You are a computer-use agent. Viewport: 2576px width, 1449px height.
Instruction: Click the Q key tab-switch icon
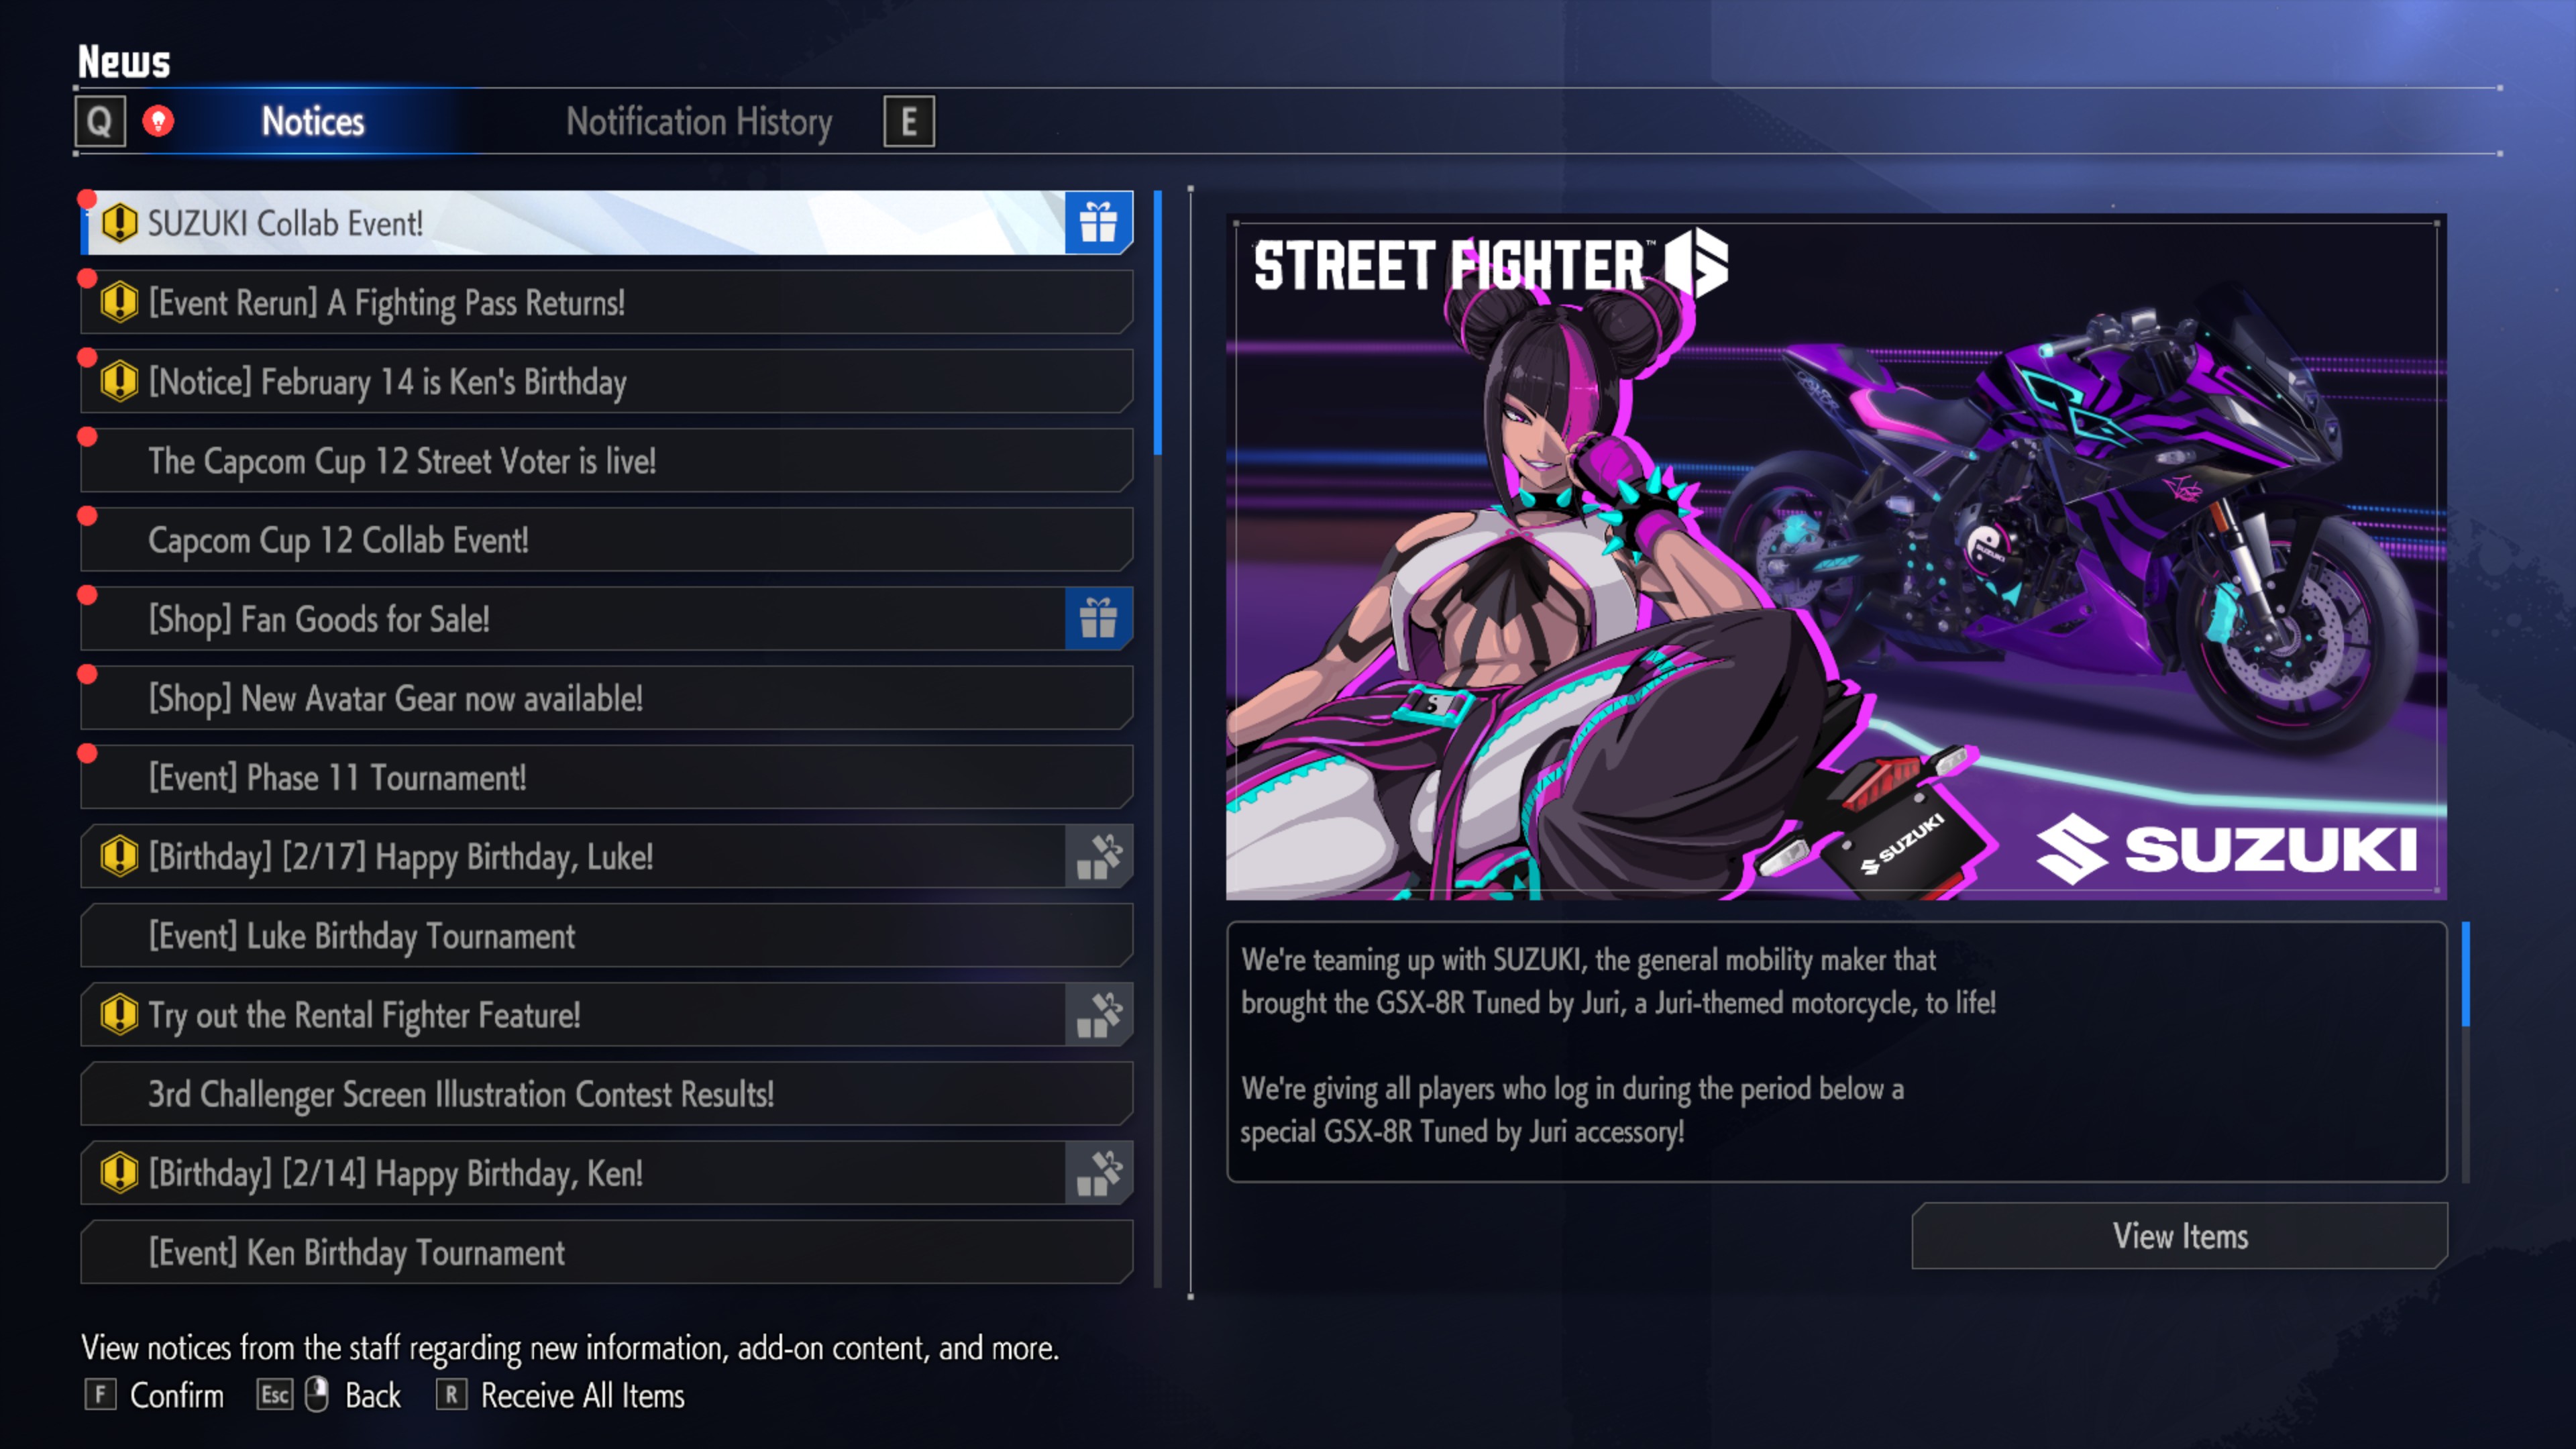coord(100,121)
